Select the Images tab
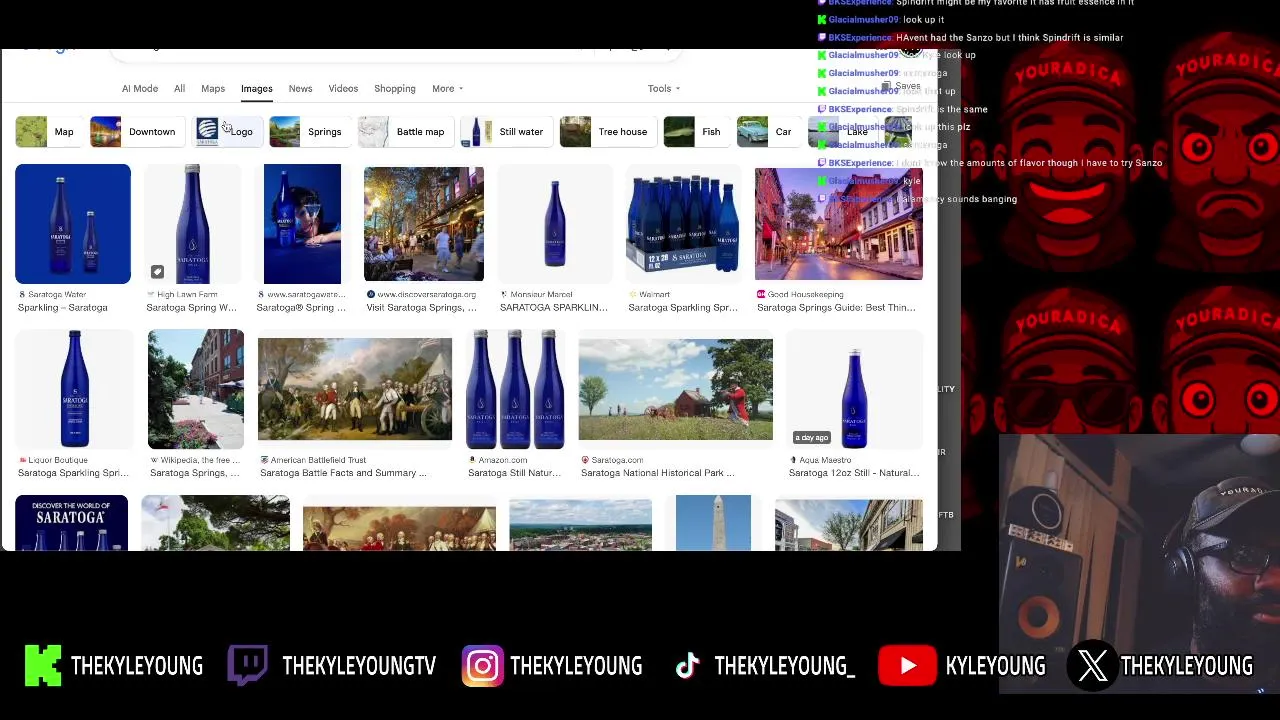The width and height of the screenshot is (1280, 720). pos(256,89)
